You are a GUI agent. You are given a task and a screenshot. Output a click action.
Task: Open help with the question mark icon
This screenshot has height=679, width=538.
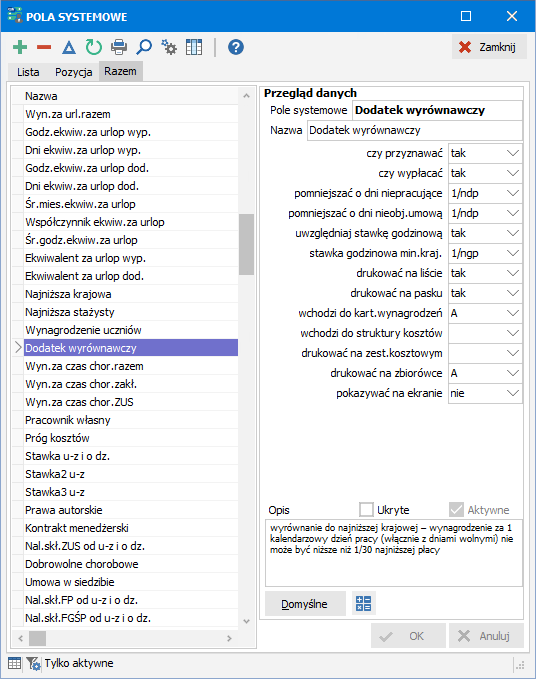[236, 47]
